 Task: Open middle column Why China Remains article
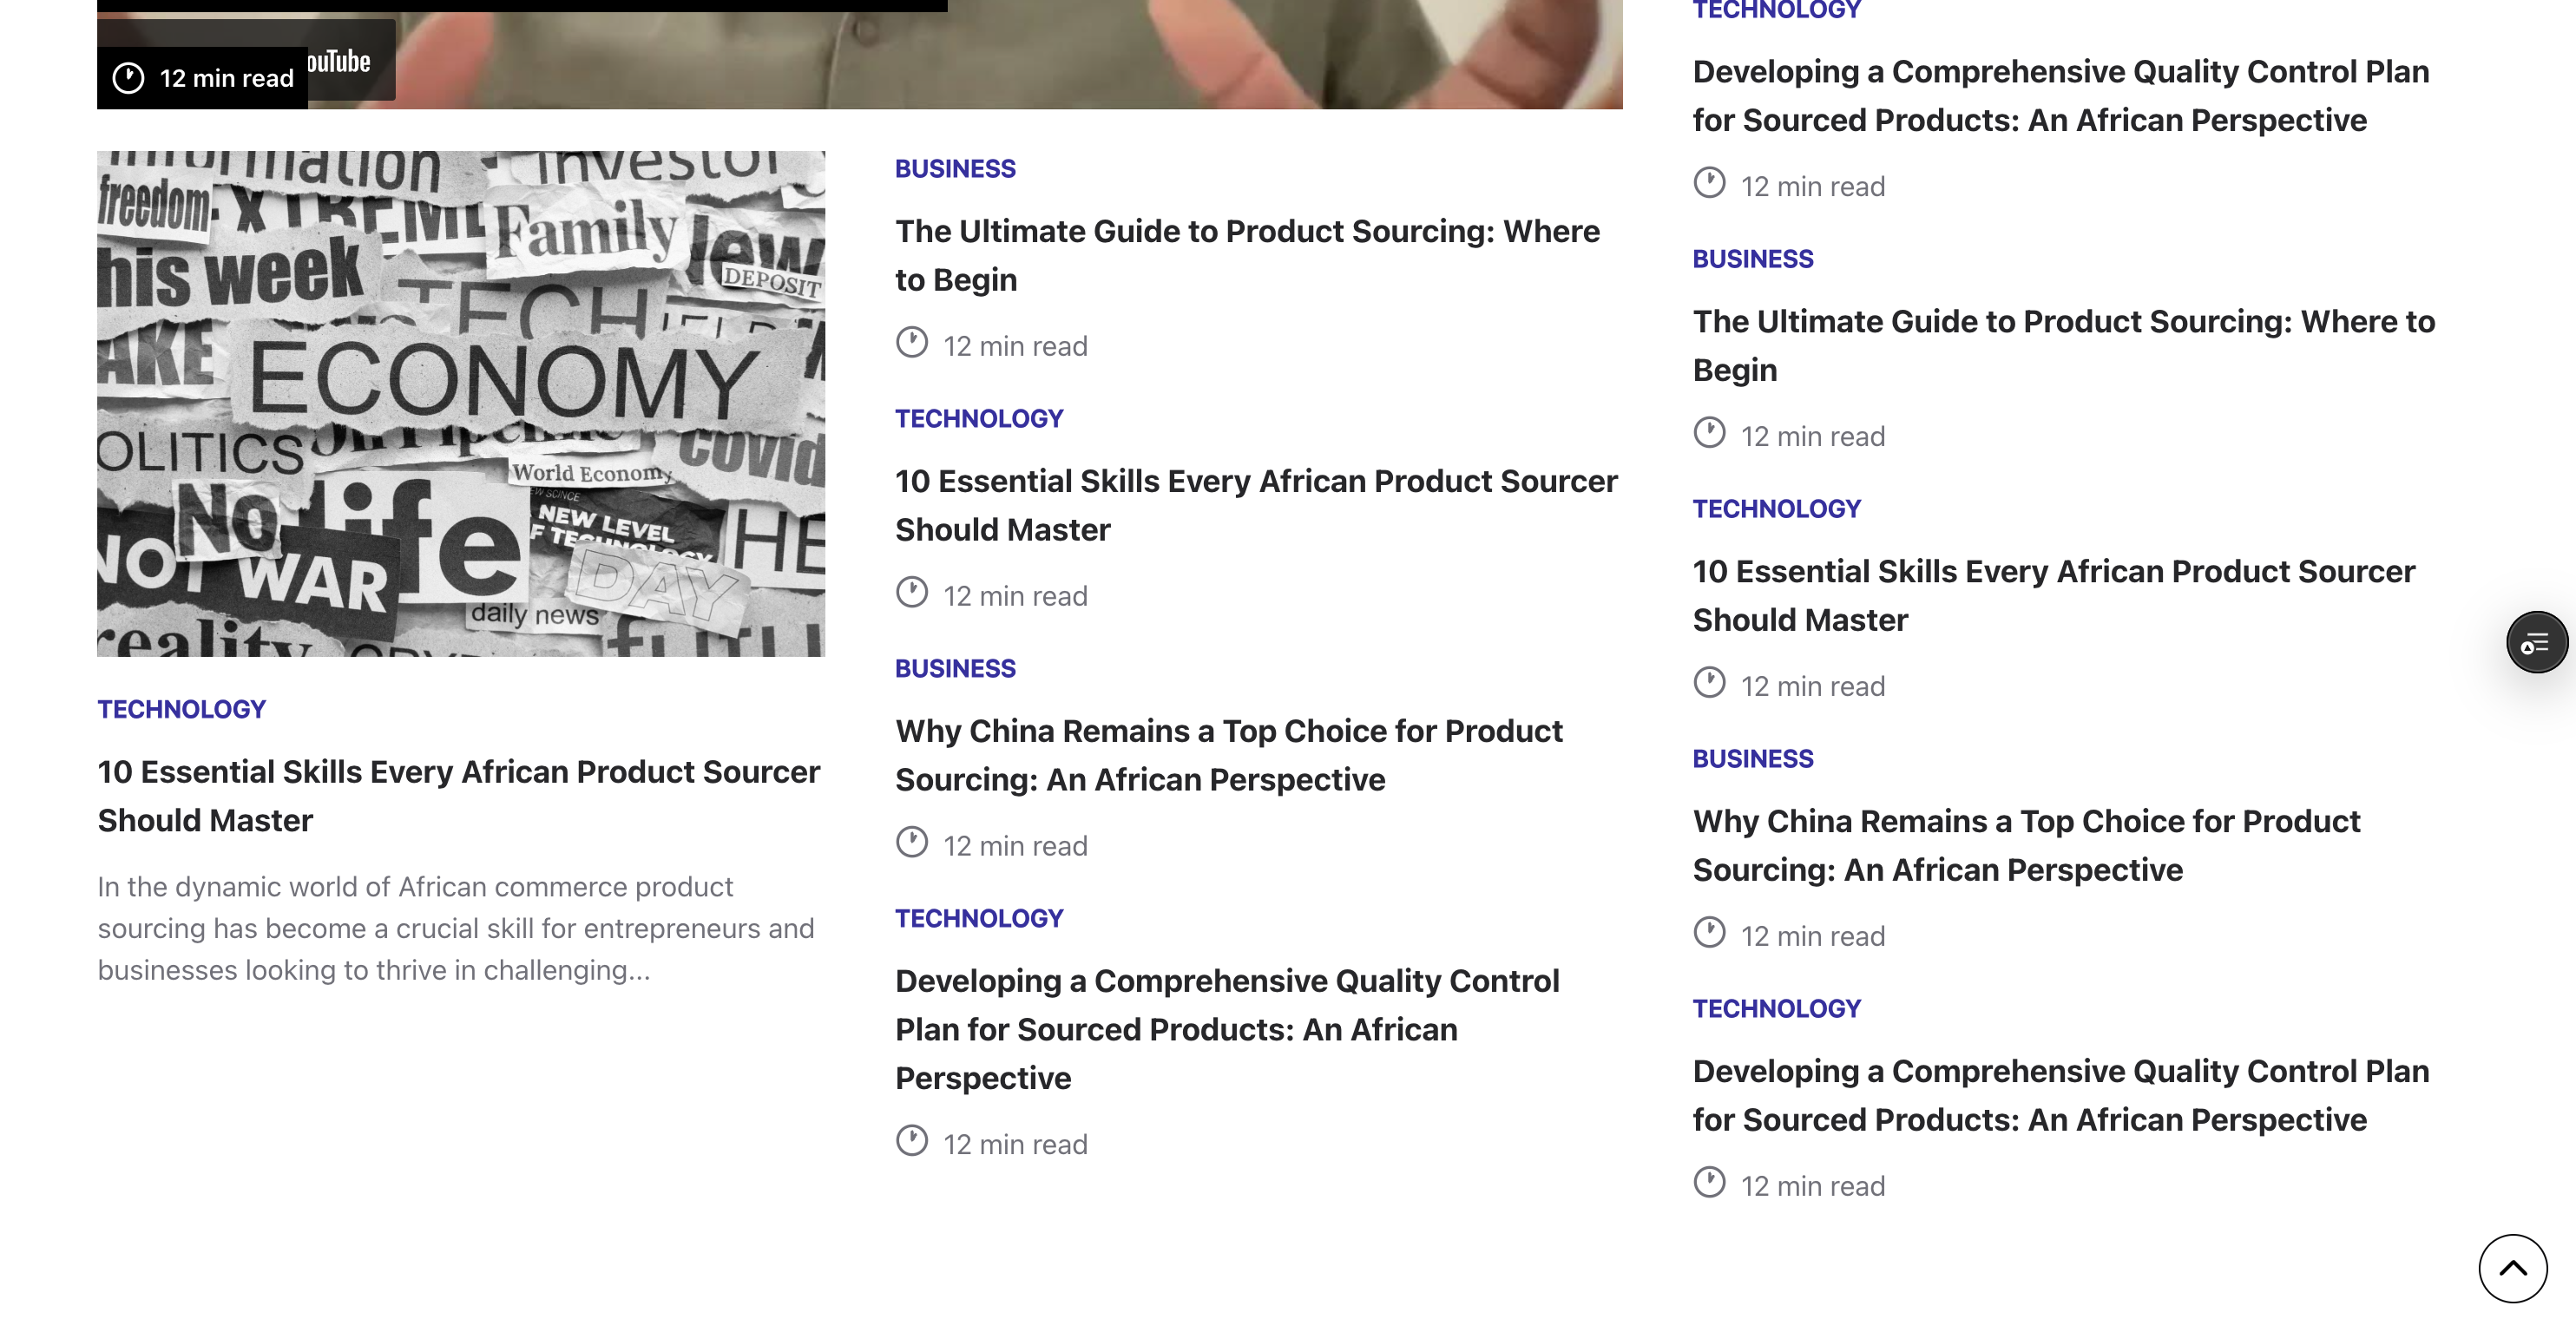[x=1228, y=755]
